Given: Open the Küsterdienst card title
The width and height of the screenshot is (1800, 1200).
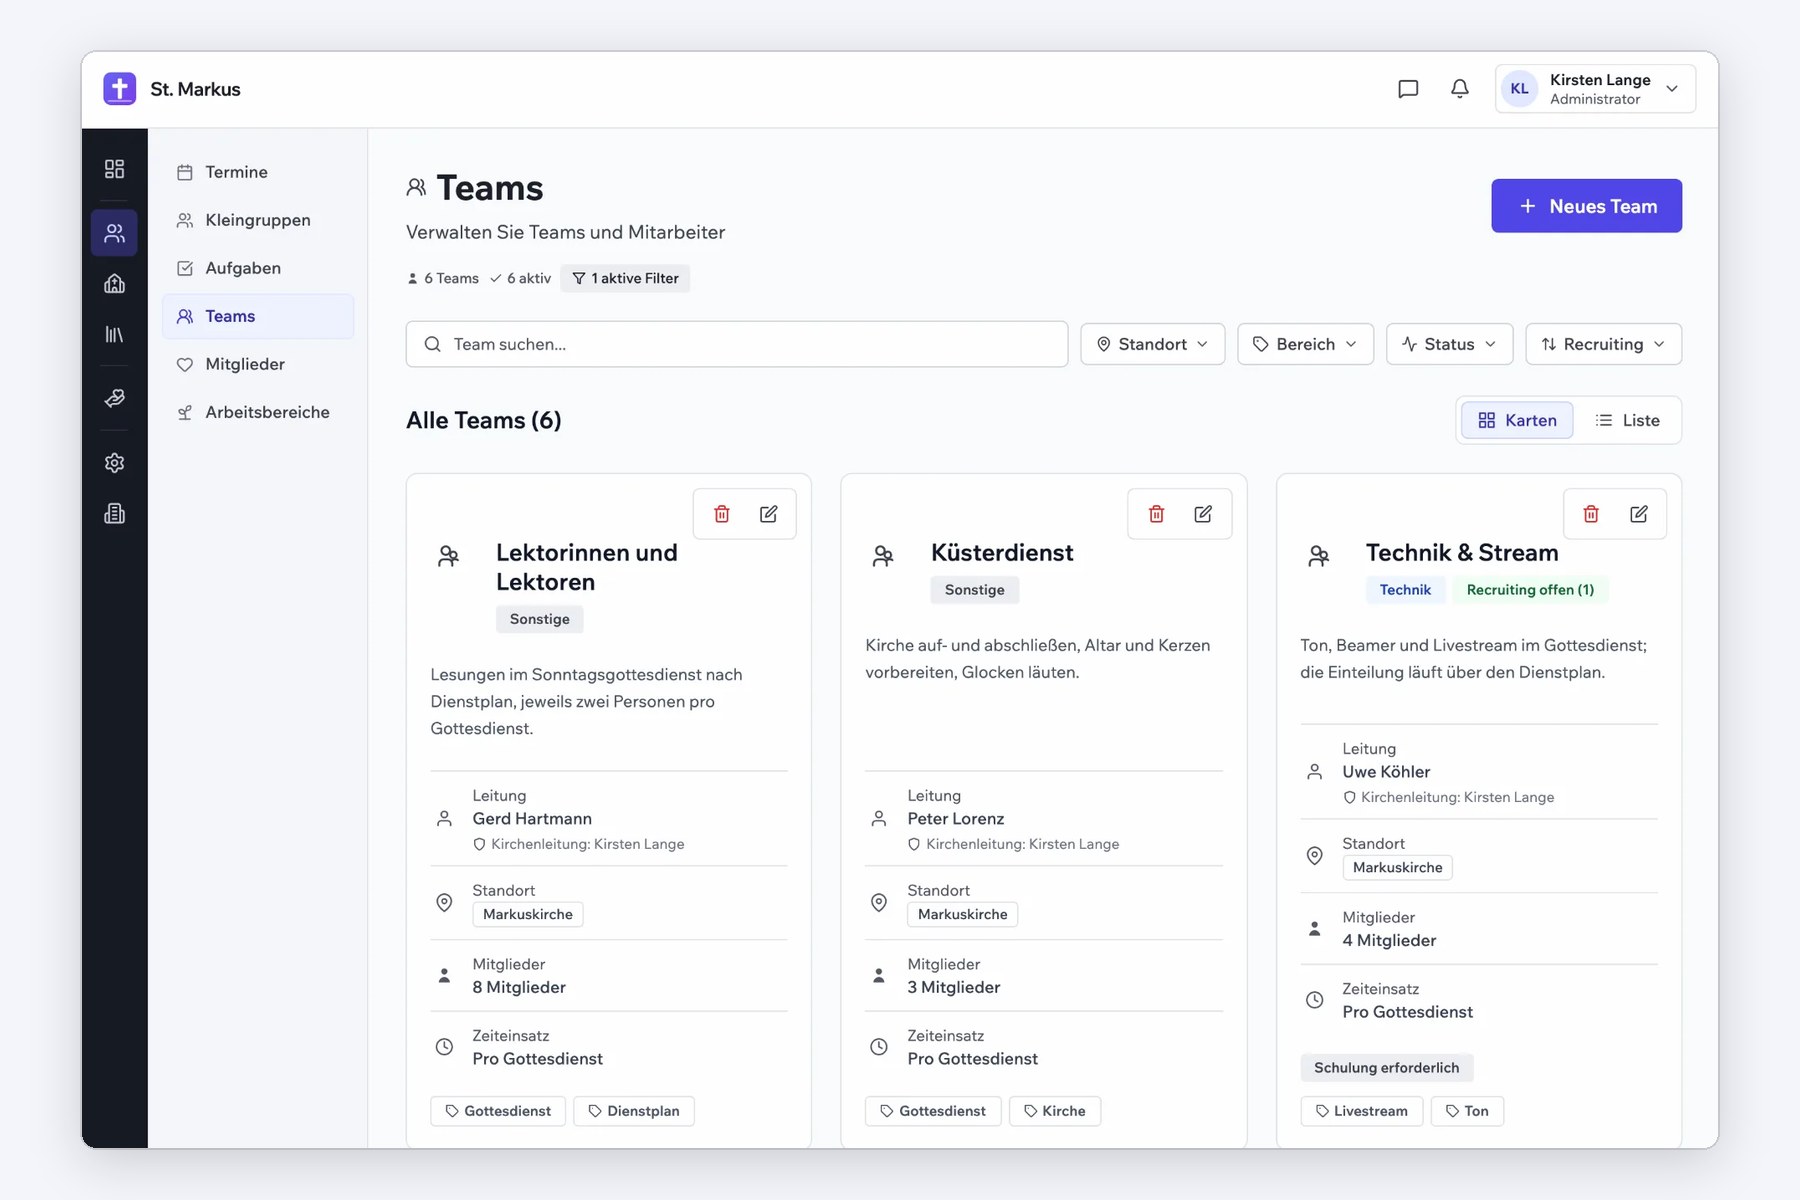Looking at the screenshot, I should [x=1002, y=553].
